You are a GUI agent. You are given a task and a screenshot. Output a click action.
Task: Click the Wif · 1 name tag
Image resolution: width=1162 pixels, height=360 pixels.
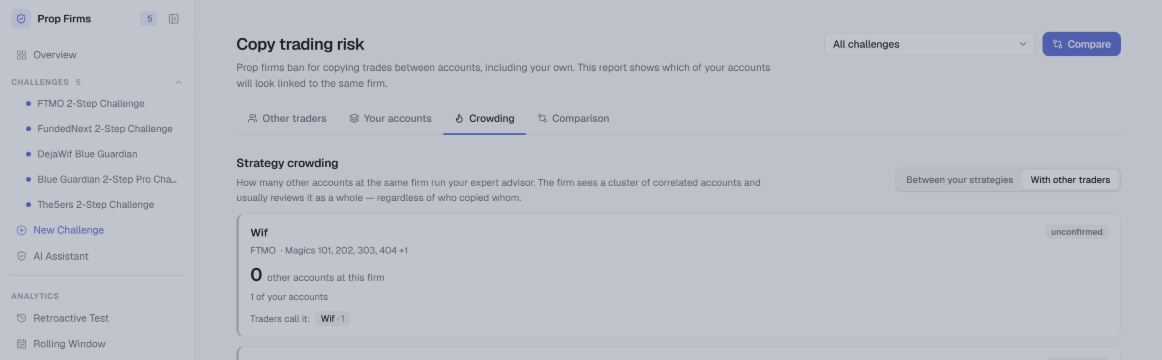332,319
